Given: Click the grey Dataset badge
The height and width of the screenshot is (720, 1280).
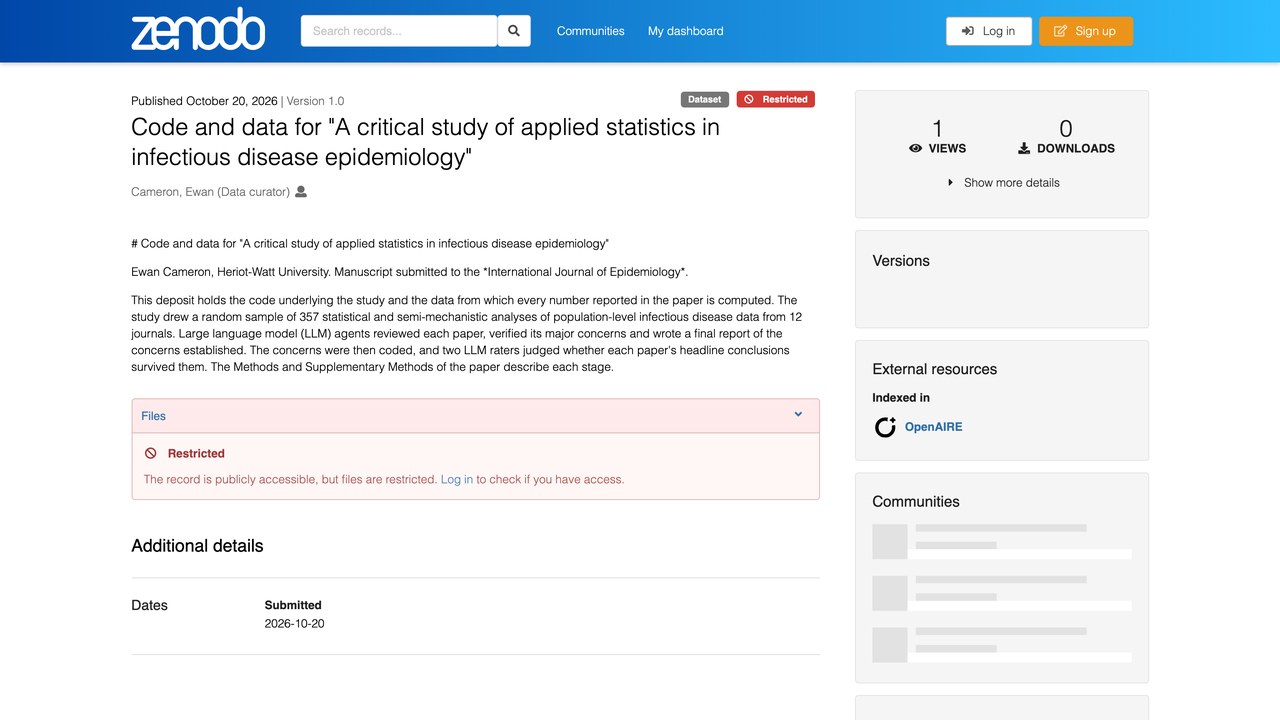Looking at the screenshot, I should pyautogui.click(x=705, y=99).
